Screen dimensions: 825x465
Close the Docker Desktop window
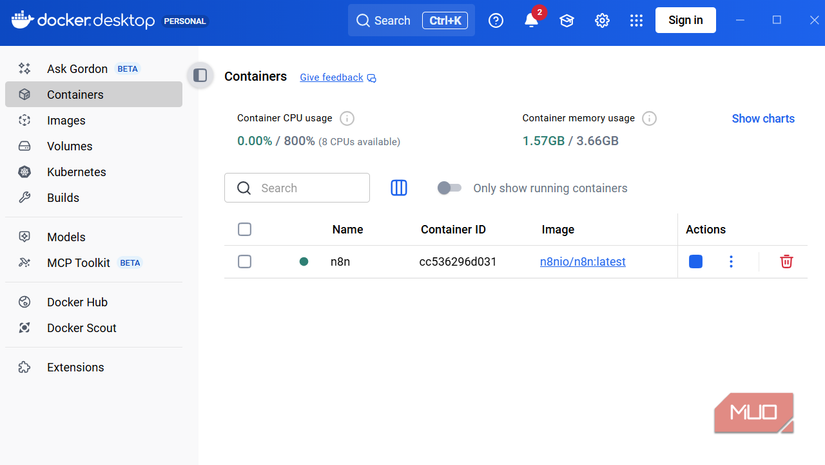point(814,20)
